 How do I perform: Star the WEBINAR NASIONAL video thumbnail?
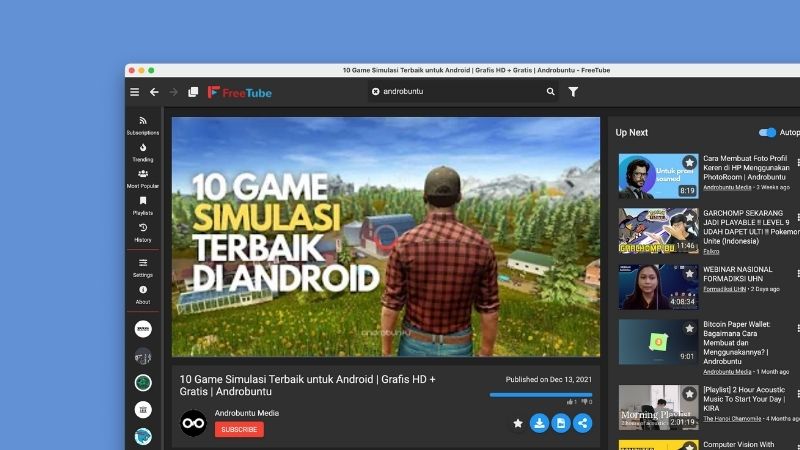689,273
